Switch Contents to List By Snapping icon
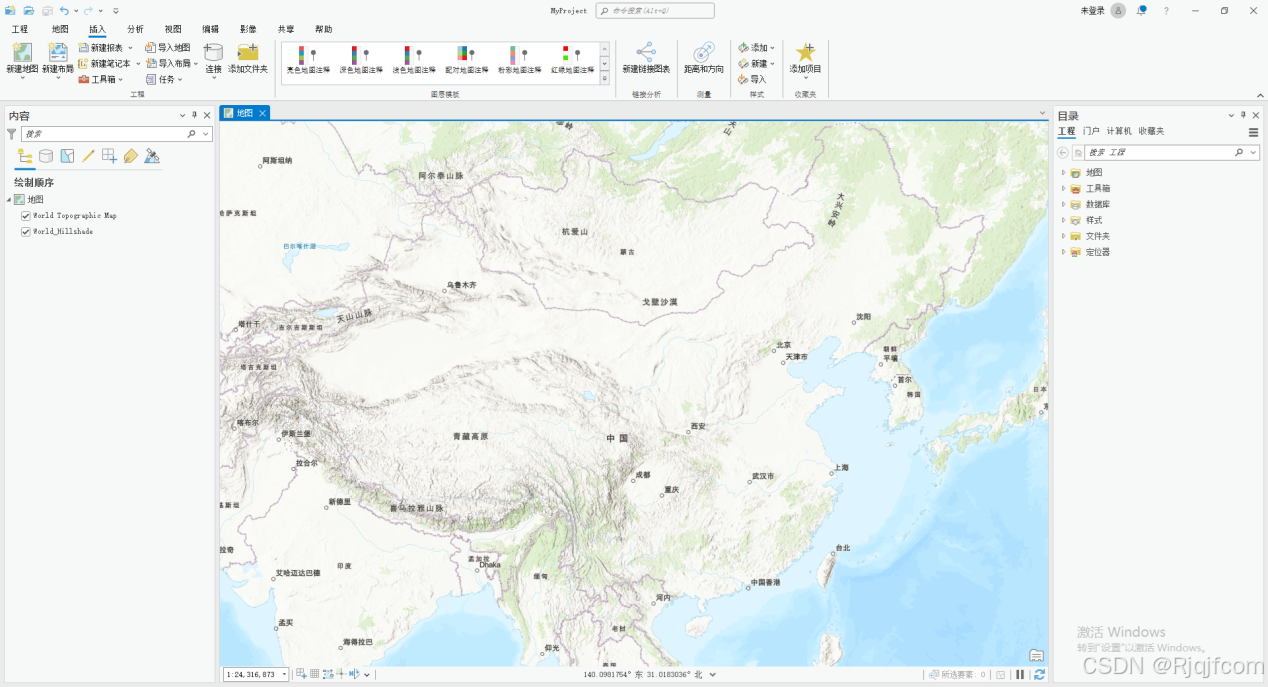1268x687 pixels. tap(109, 156)
